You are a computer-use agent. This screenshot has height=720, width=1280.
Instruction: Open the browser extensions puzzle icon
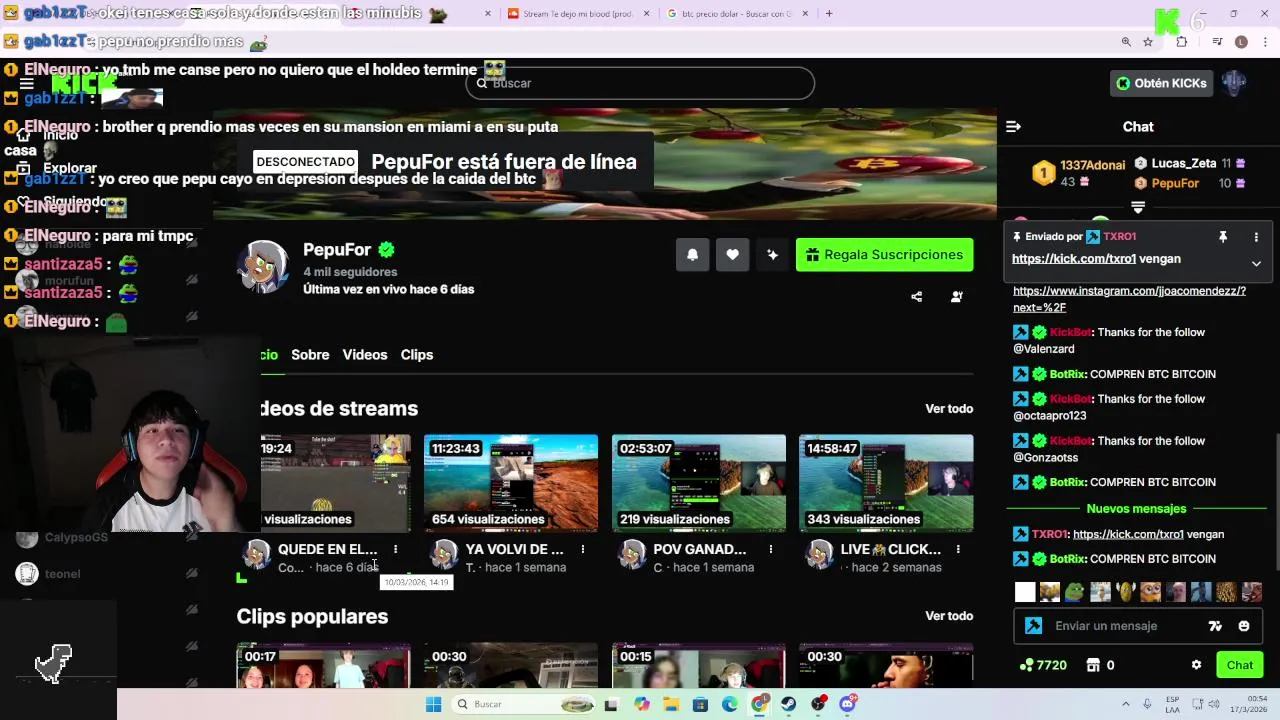[x=1182, y=42]
